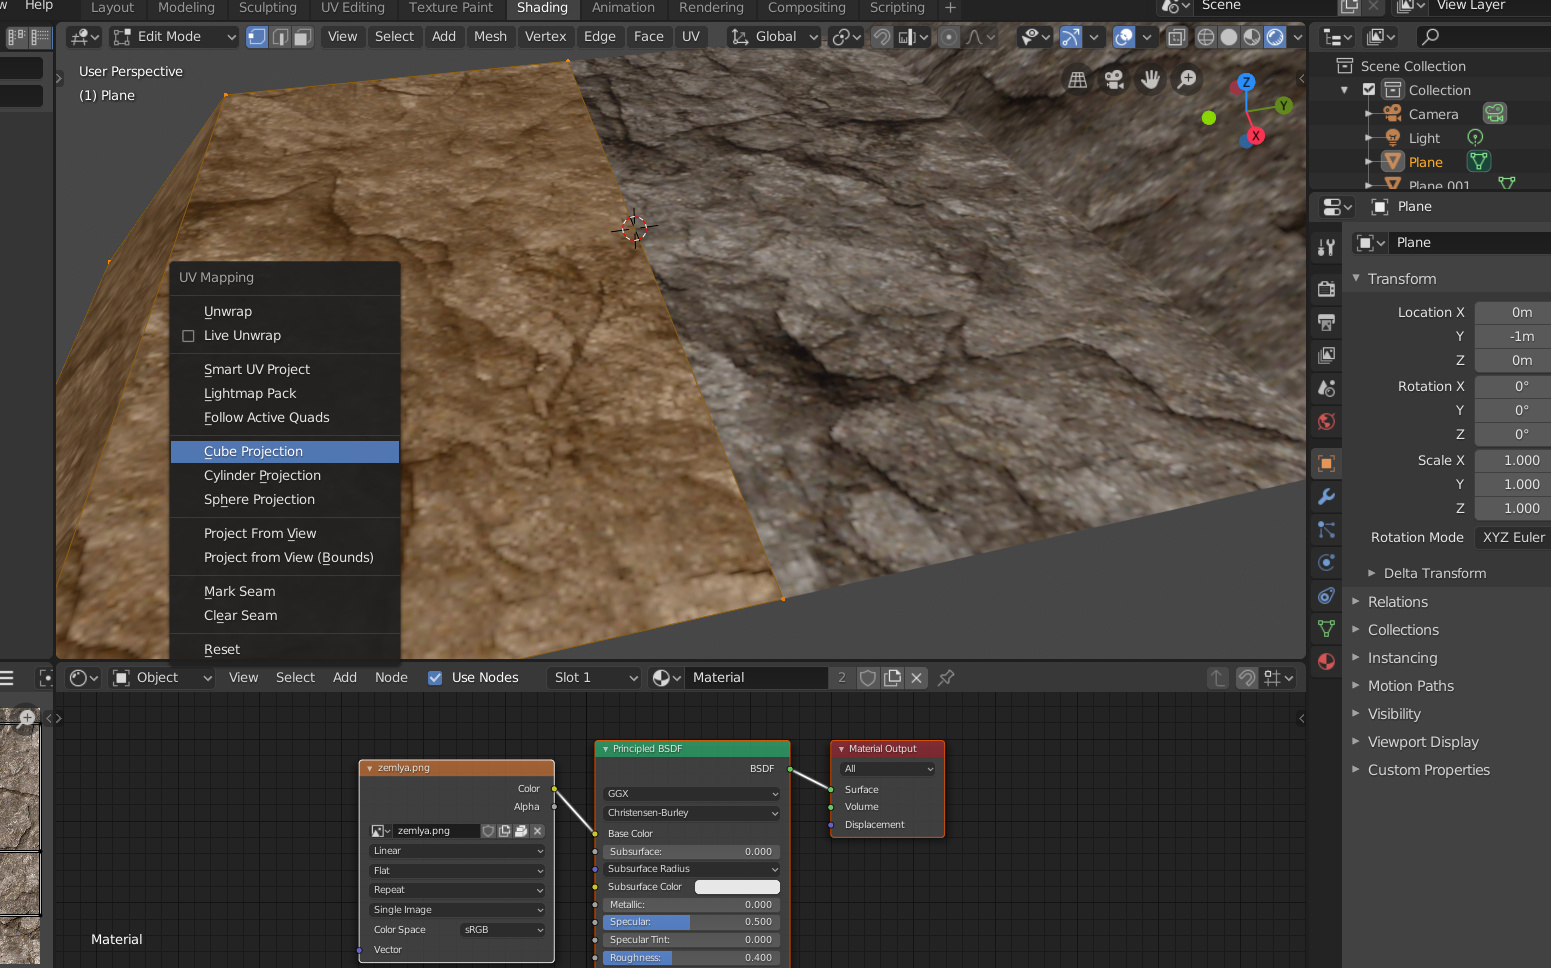Screen dimensions: 1551x968
Task: Choose Cube Projection from UV Mapping menu
Action: coord(253,452)
